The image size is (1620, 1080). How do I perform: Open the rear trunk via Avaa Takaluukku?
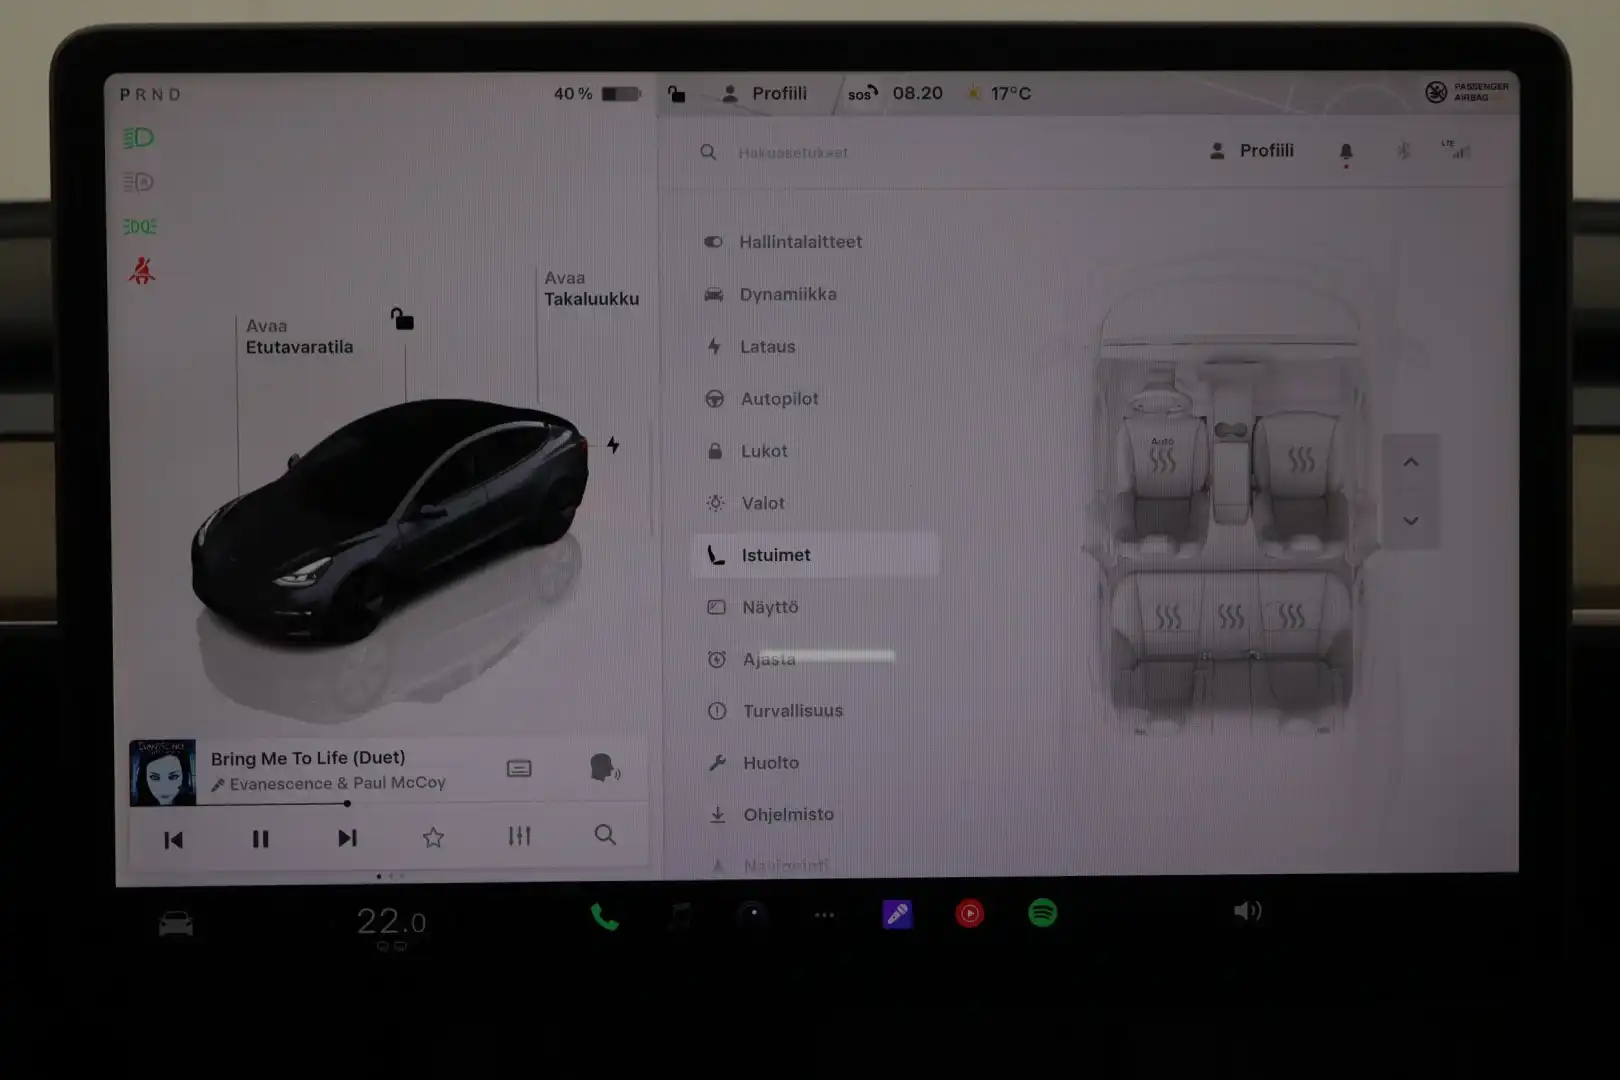pos(591,289)
